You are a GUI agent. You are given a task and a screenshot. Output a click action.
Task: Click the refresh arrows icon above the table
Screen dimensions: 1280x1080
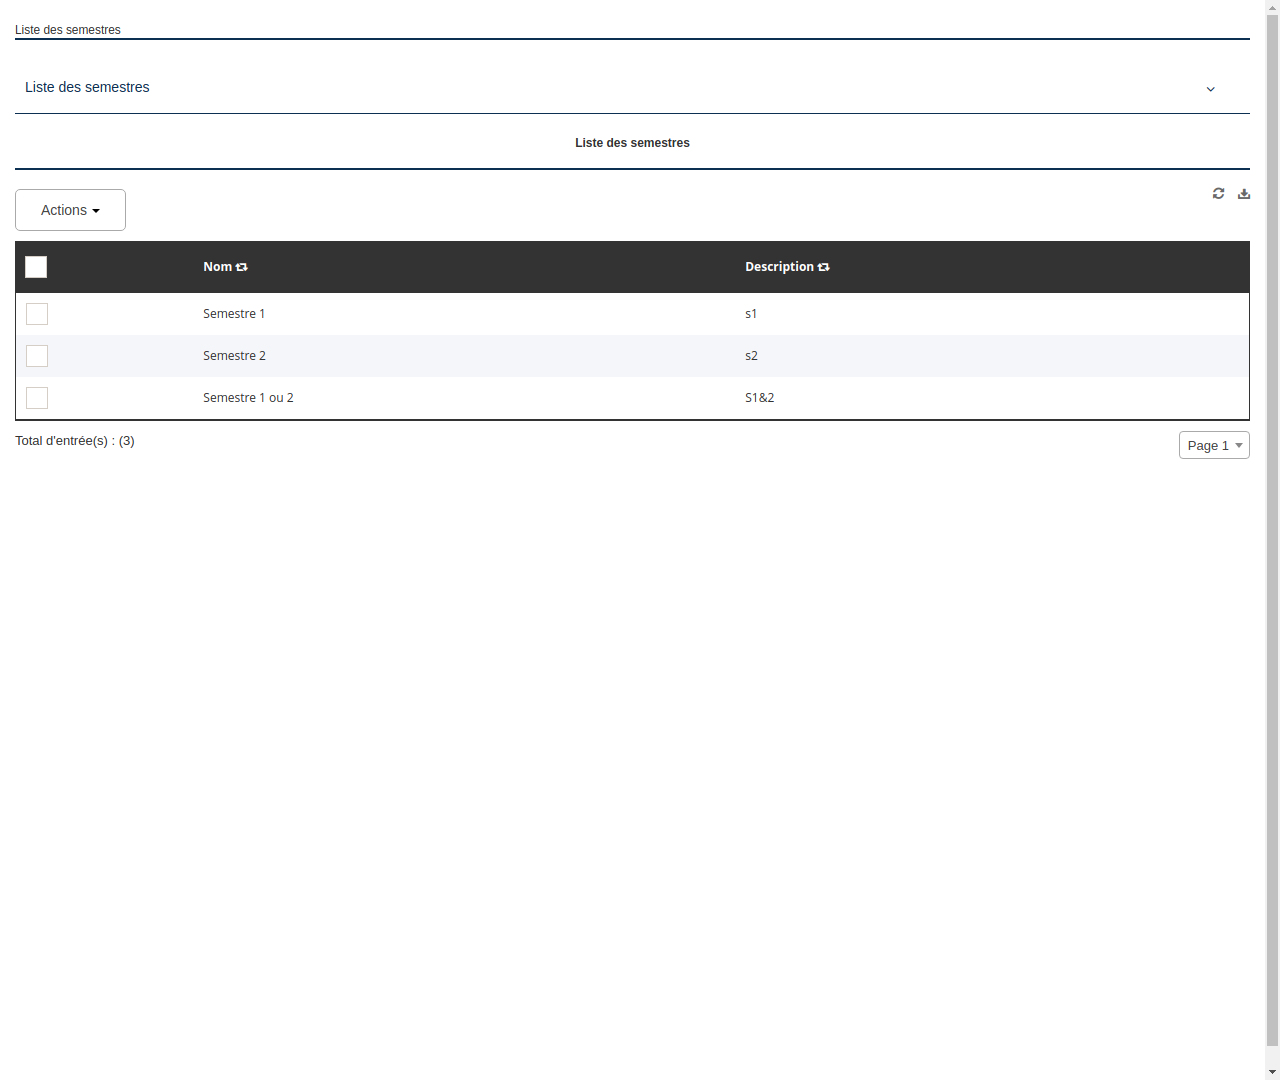pos(1218,193)
